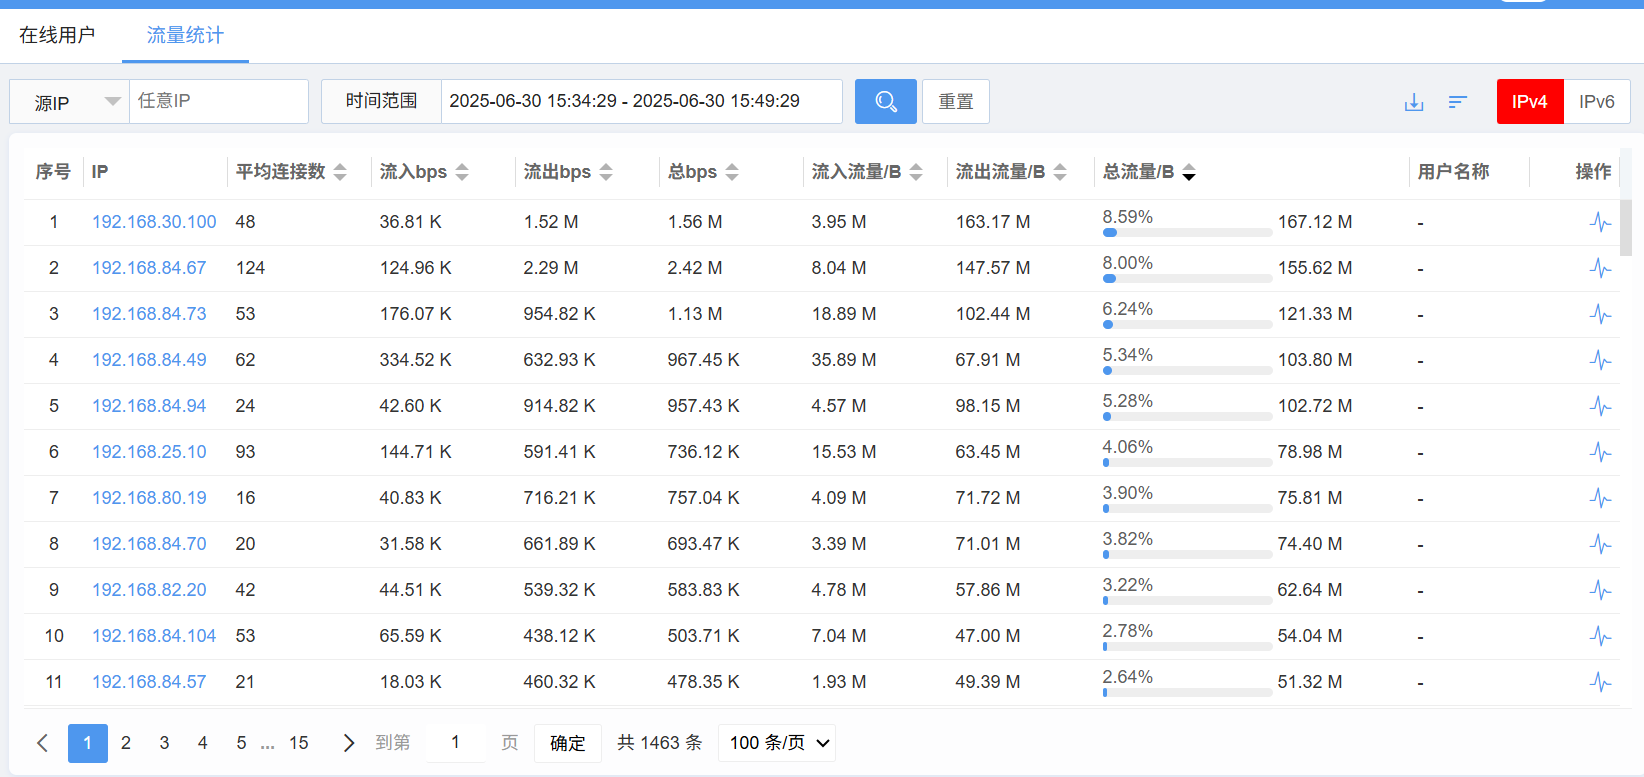Click the 2.64% traffic progress bar
Viewport: 1644px width, 777px height.
pos(1187,692)
